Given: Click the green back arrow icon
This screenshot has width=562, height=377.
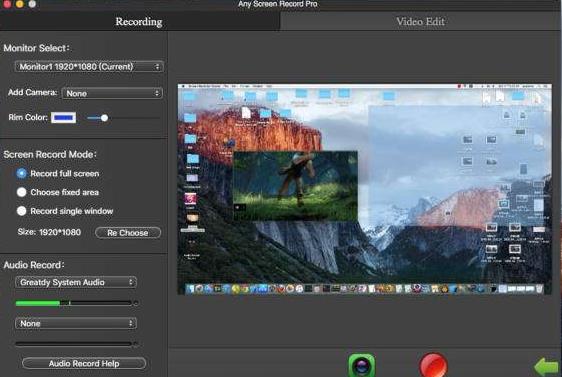Looking at the screenshot, I should point(547,367).
